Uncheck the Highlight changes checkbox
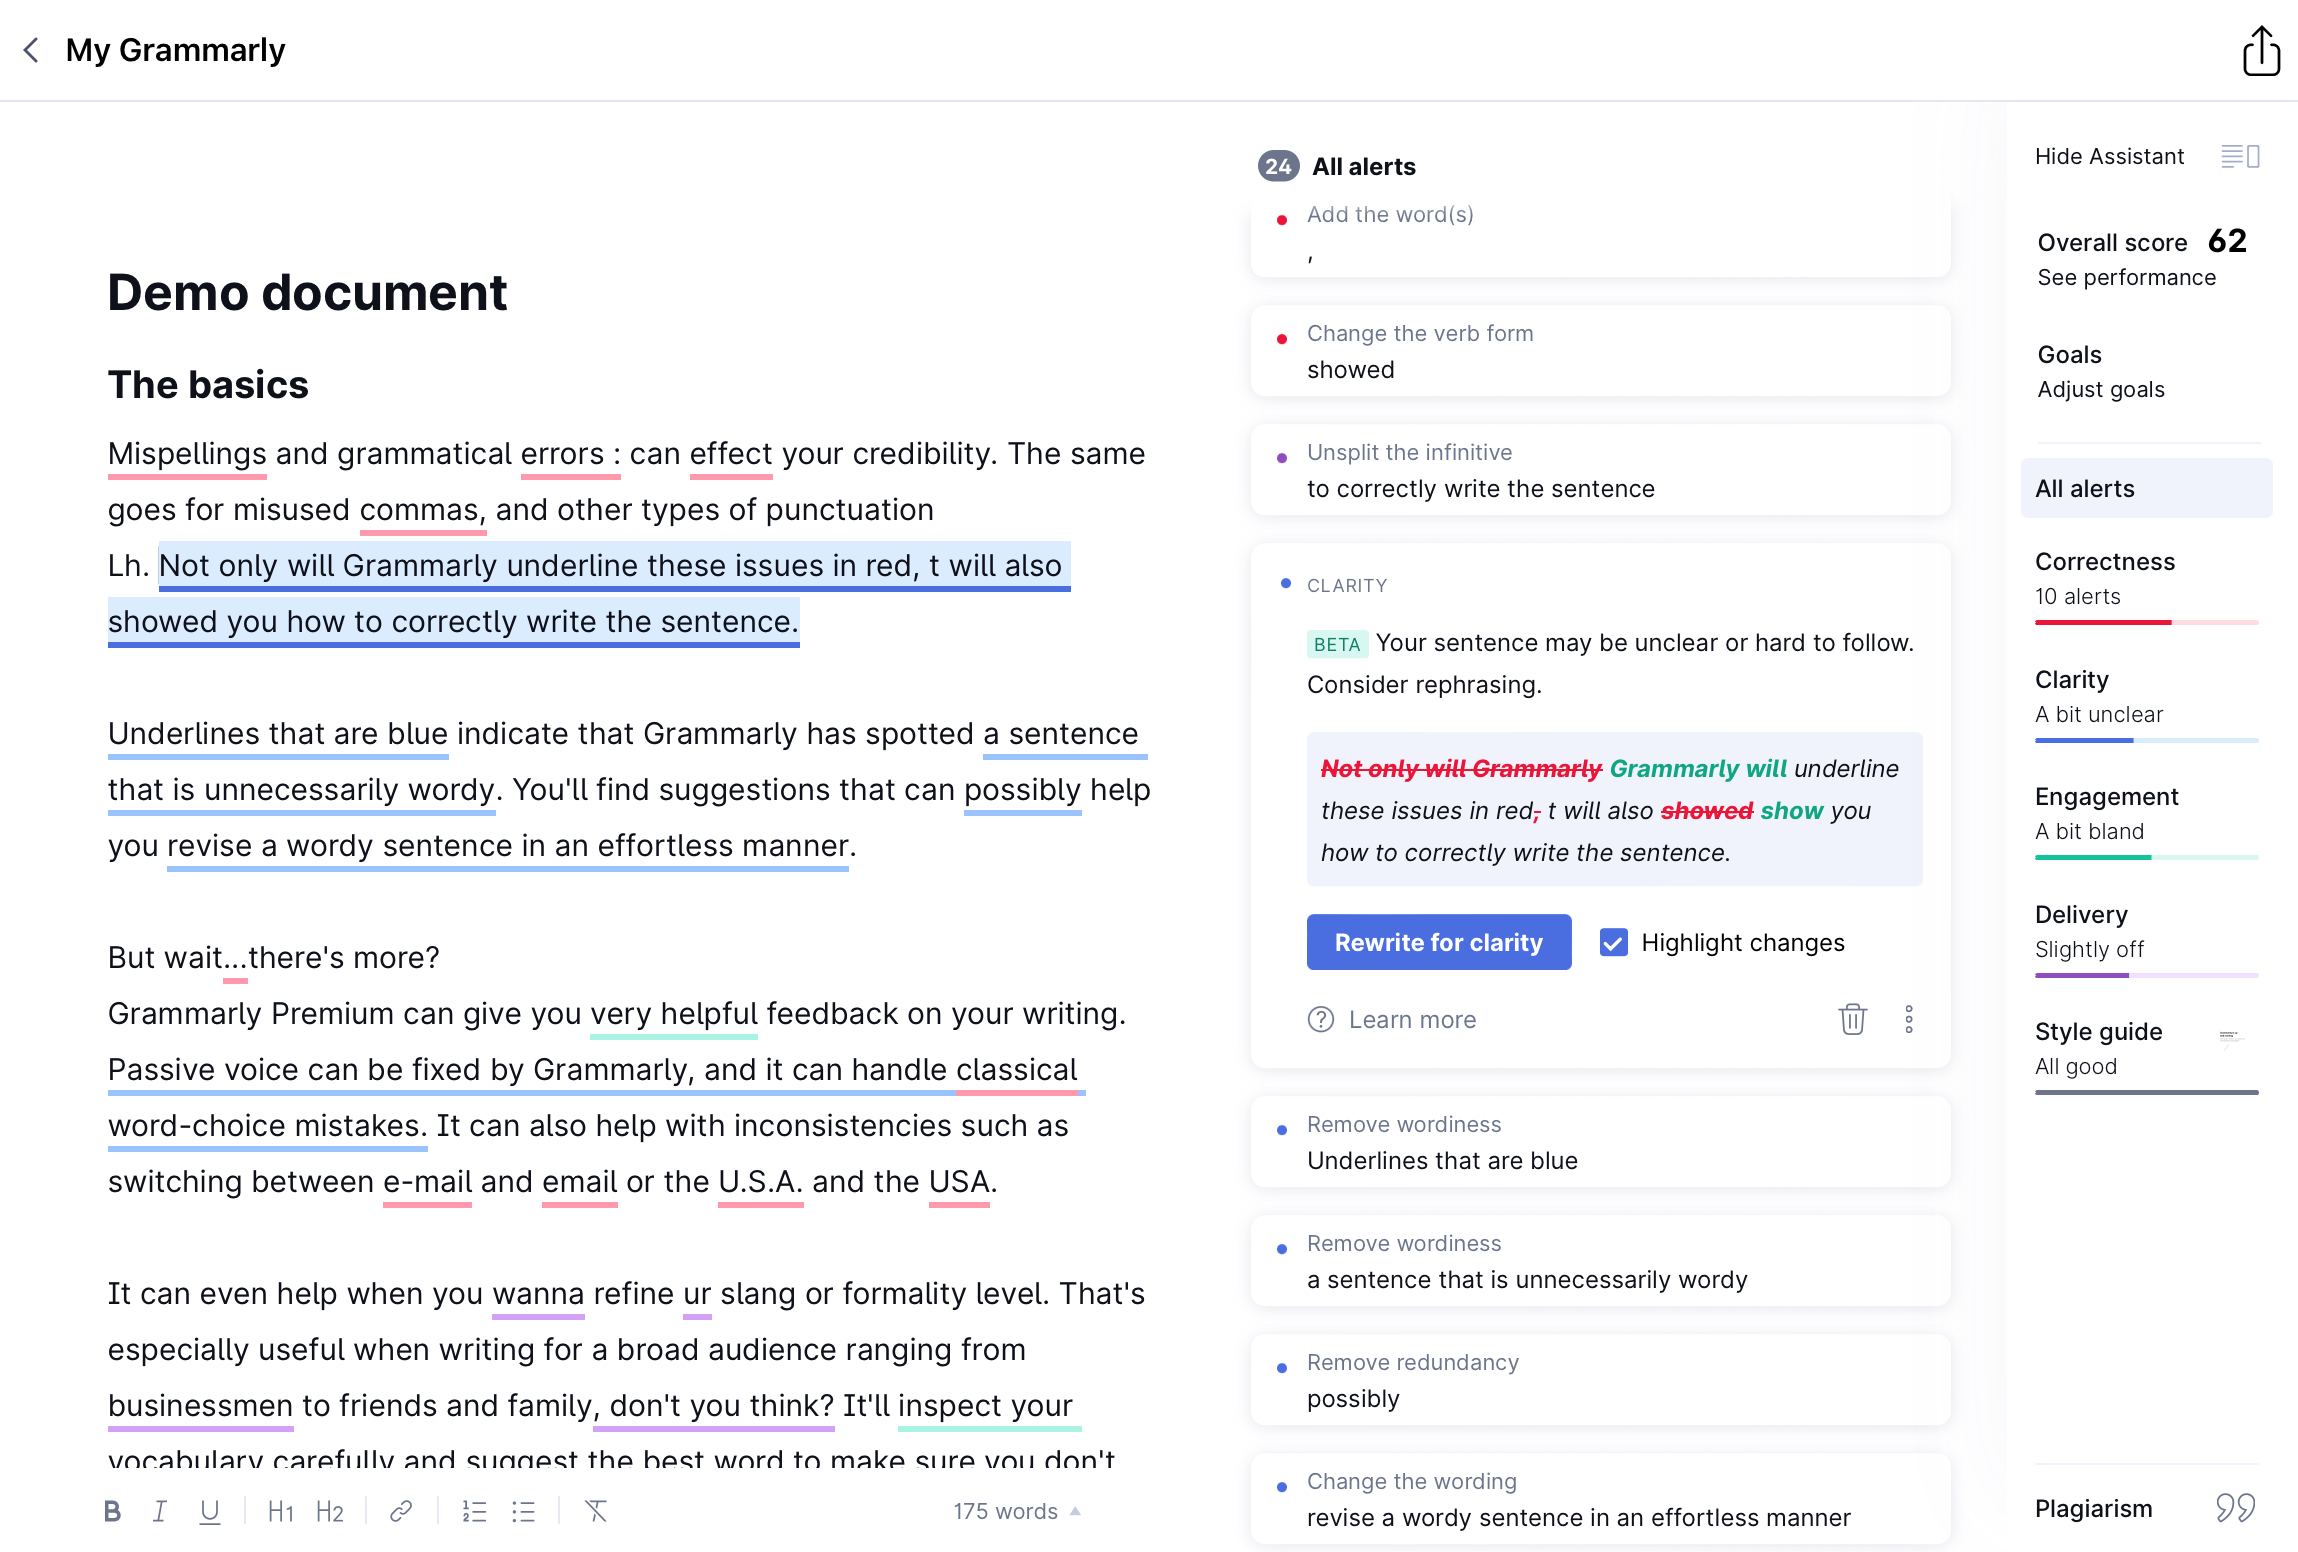This screenshot has width=2298, height=1552. click(x=1613, y=942)
